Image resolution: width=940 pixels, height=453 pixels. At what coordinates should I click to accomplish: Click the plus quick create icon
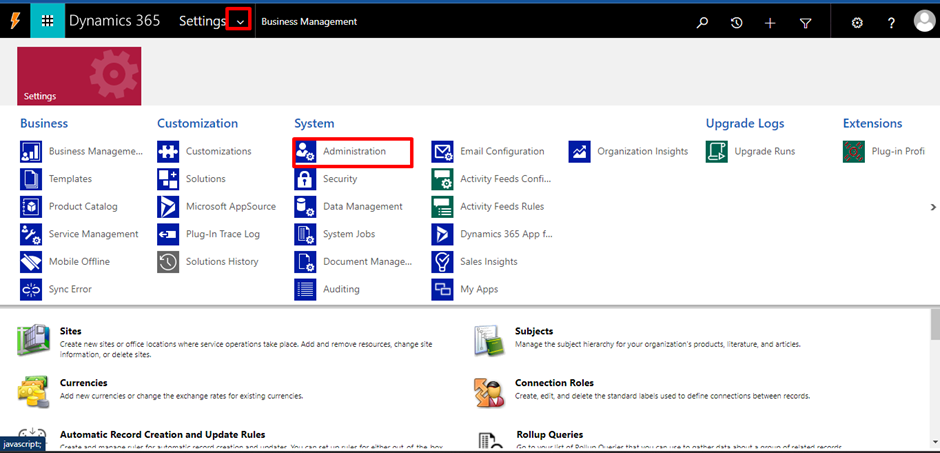770,23
